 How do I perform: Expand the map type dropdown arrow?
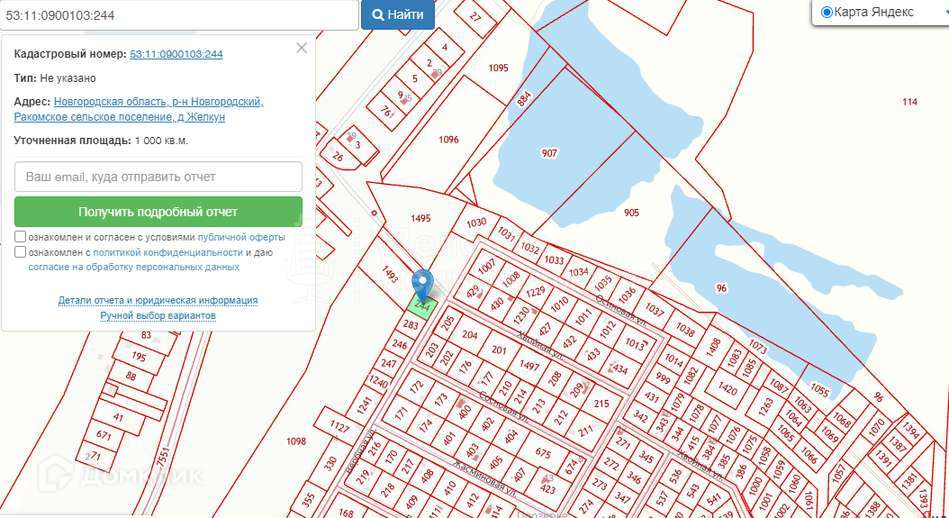coord(945,12)
